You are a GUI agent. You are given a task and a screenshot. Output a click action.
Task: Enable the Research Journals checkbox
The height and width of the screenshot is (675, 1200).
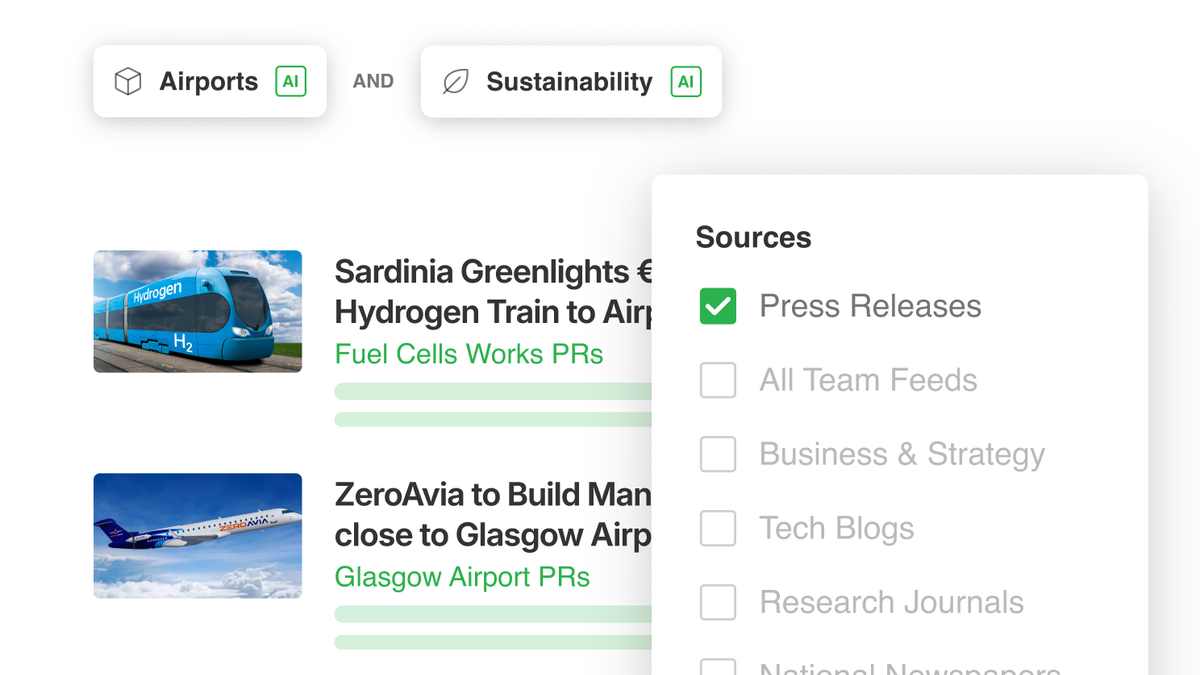point(718,602)
